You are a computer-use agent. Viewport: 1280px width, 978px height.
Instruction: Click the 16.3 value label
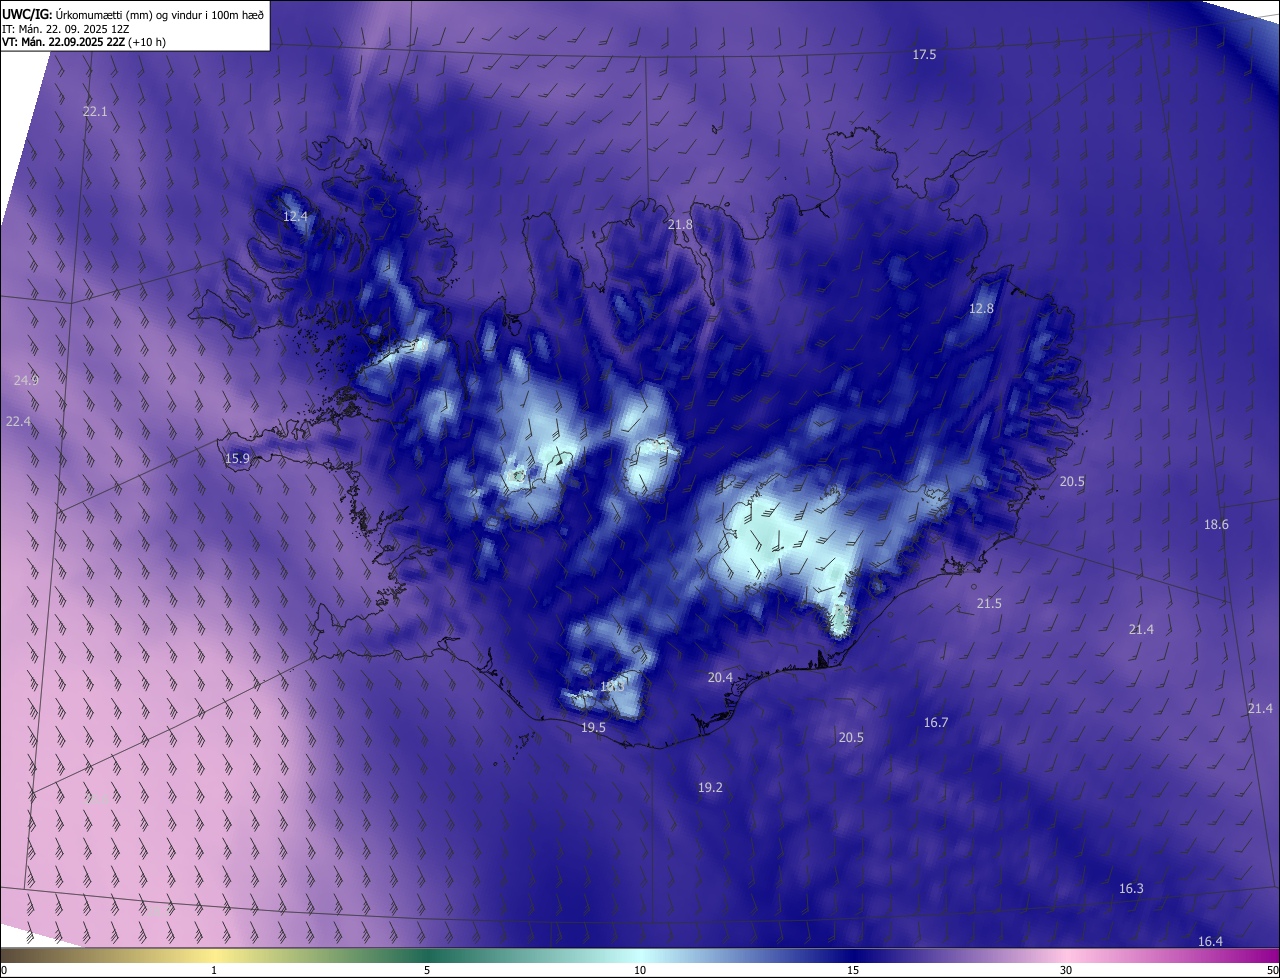[1131, 889]
